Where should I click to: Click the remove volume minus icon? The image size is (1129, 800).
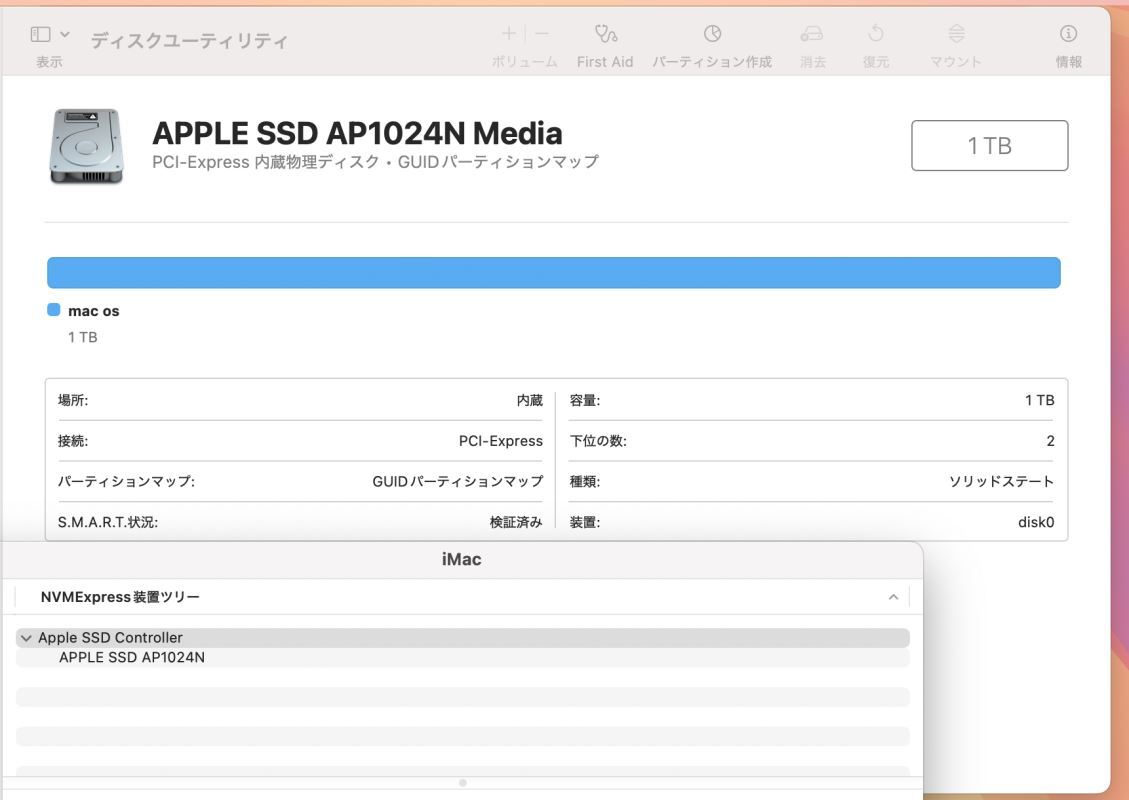pyautogui.click(x=541, y=33)
